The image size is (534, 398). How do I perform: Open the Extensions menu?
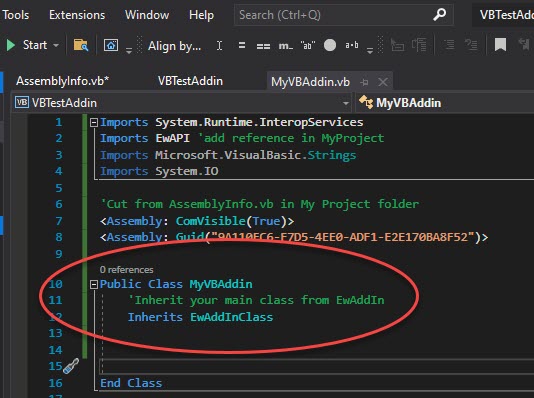pos(77,15)
